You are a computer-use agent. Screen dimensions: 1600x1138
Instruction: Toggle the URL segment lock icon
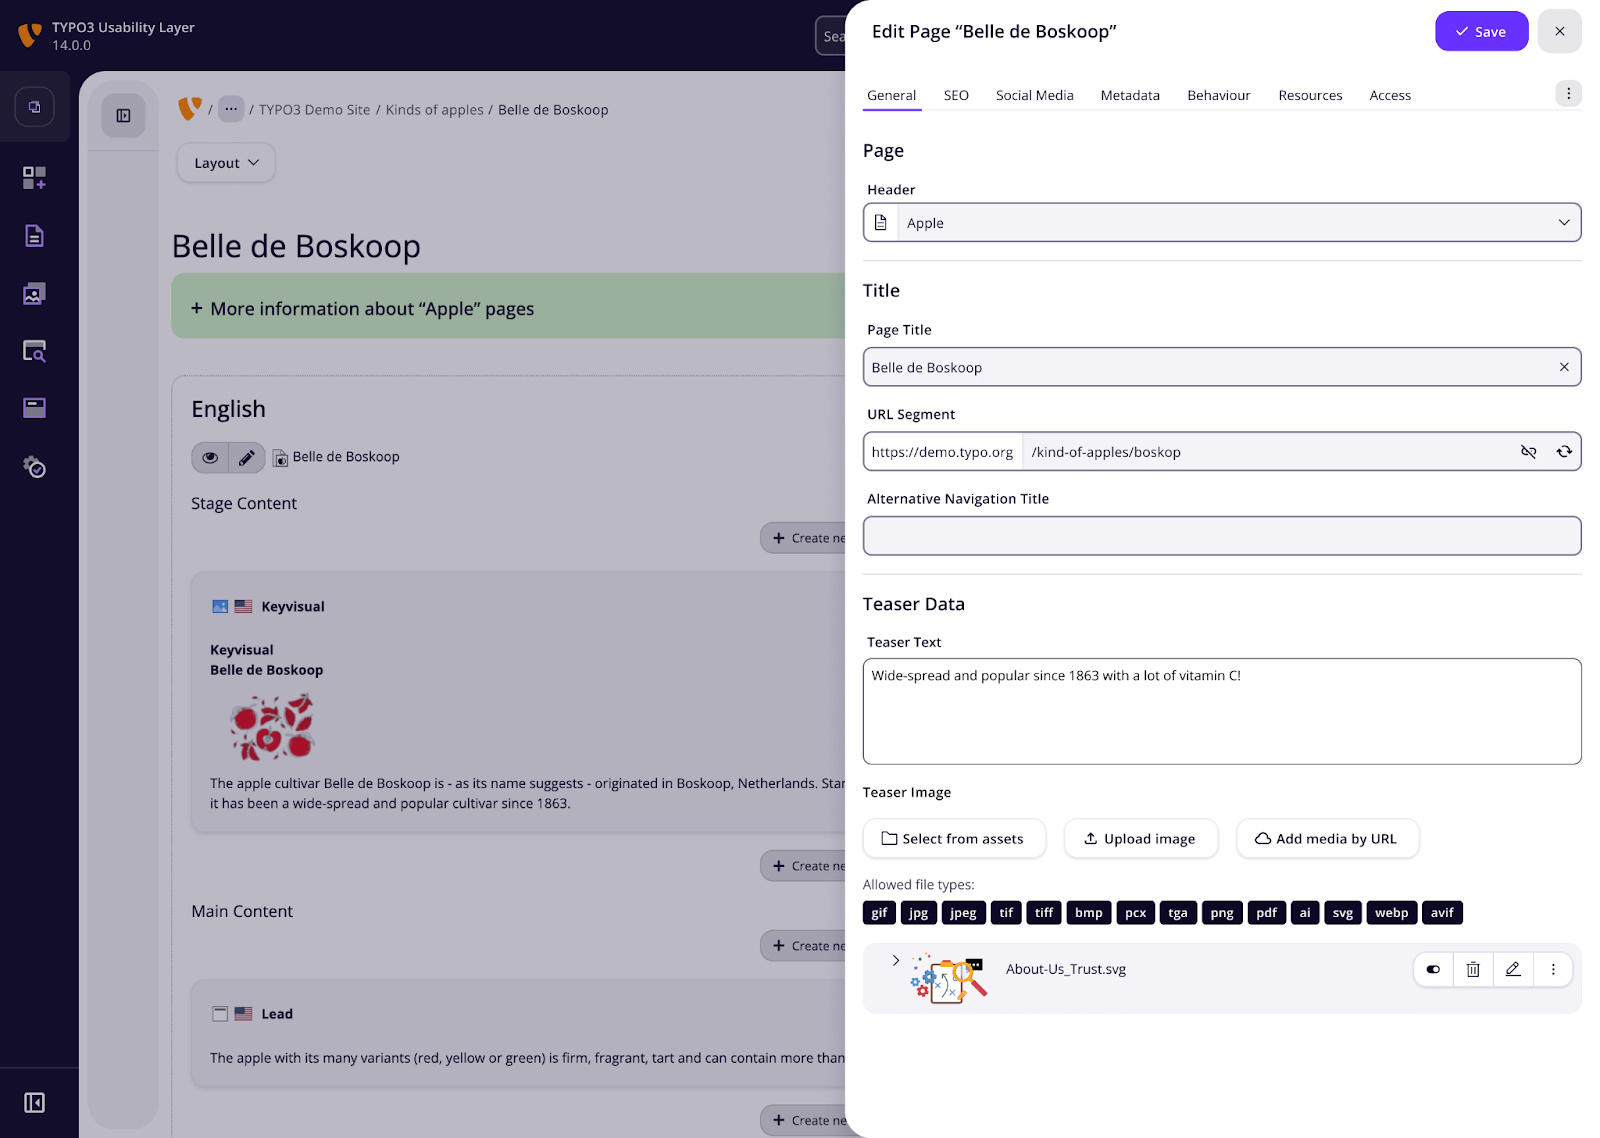[x=1528, y=452]
